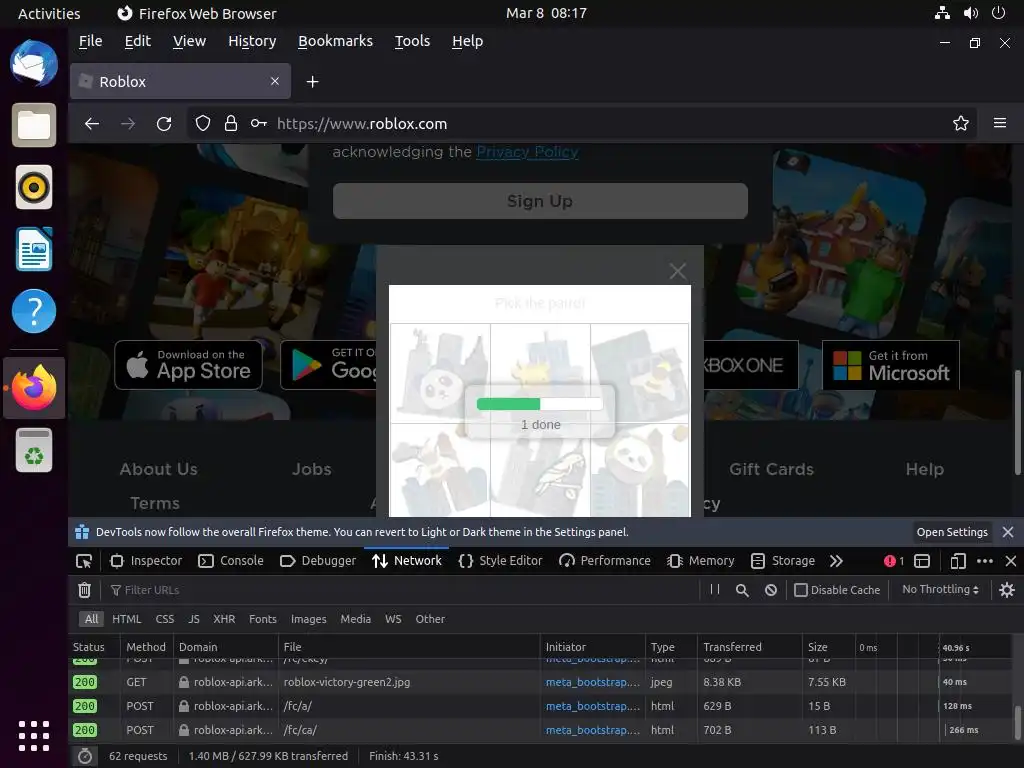
Task: Click Get it from Microsoft badge
Action: 891,365
